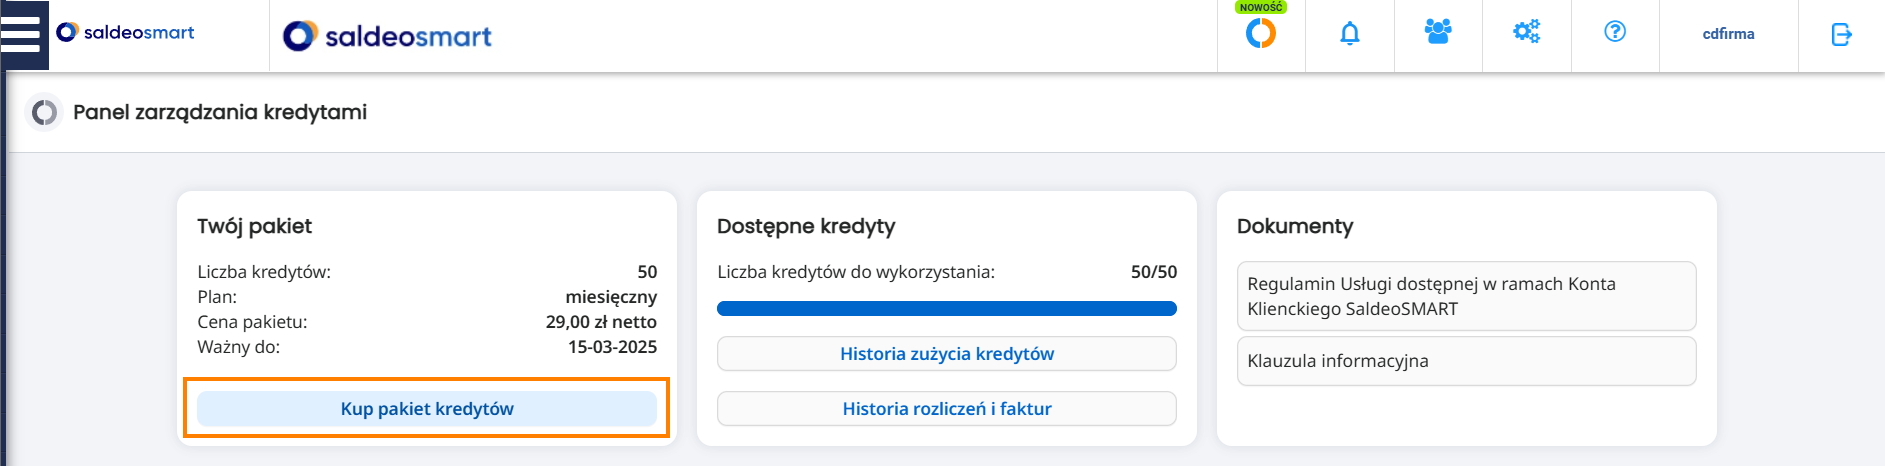
Task: Open Historia zużycia kredytów
Action: [947, 354]
